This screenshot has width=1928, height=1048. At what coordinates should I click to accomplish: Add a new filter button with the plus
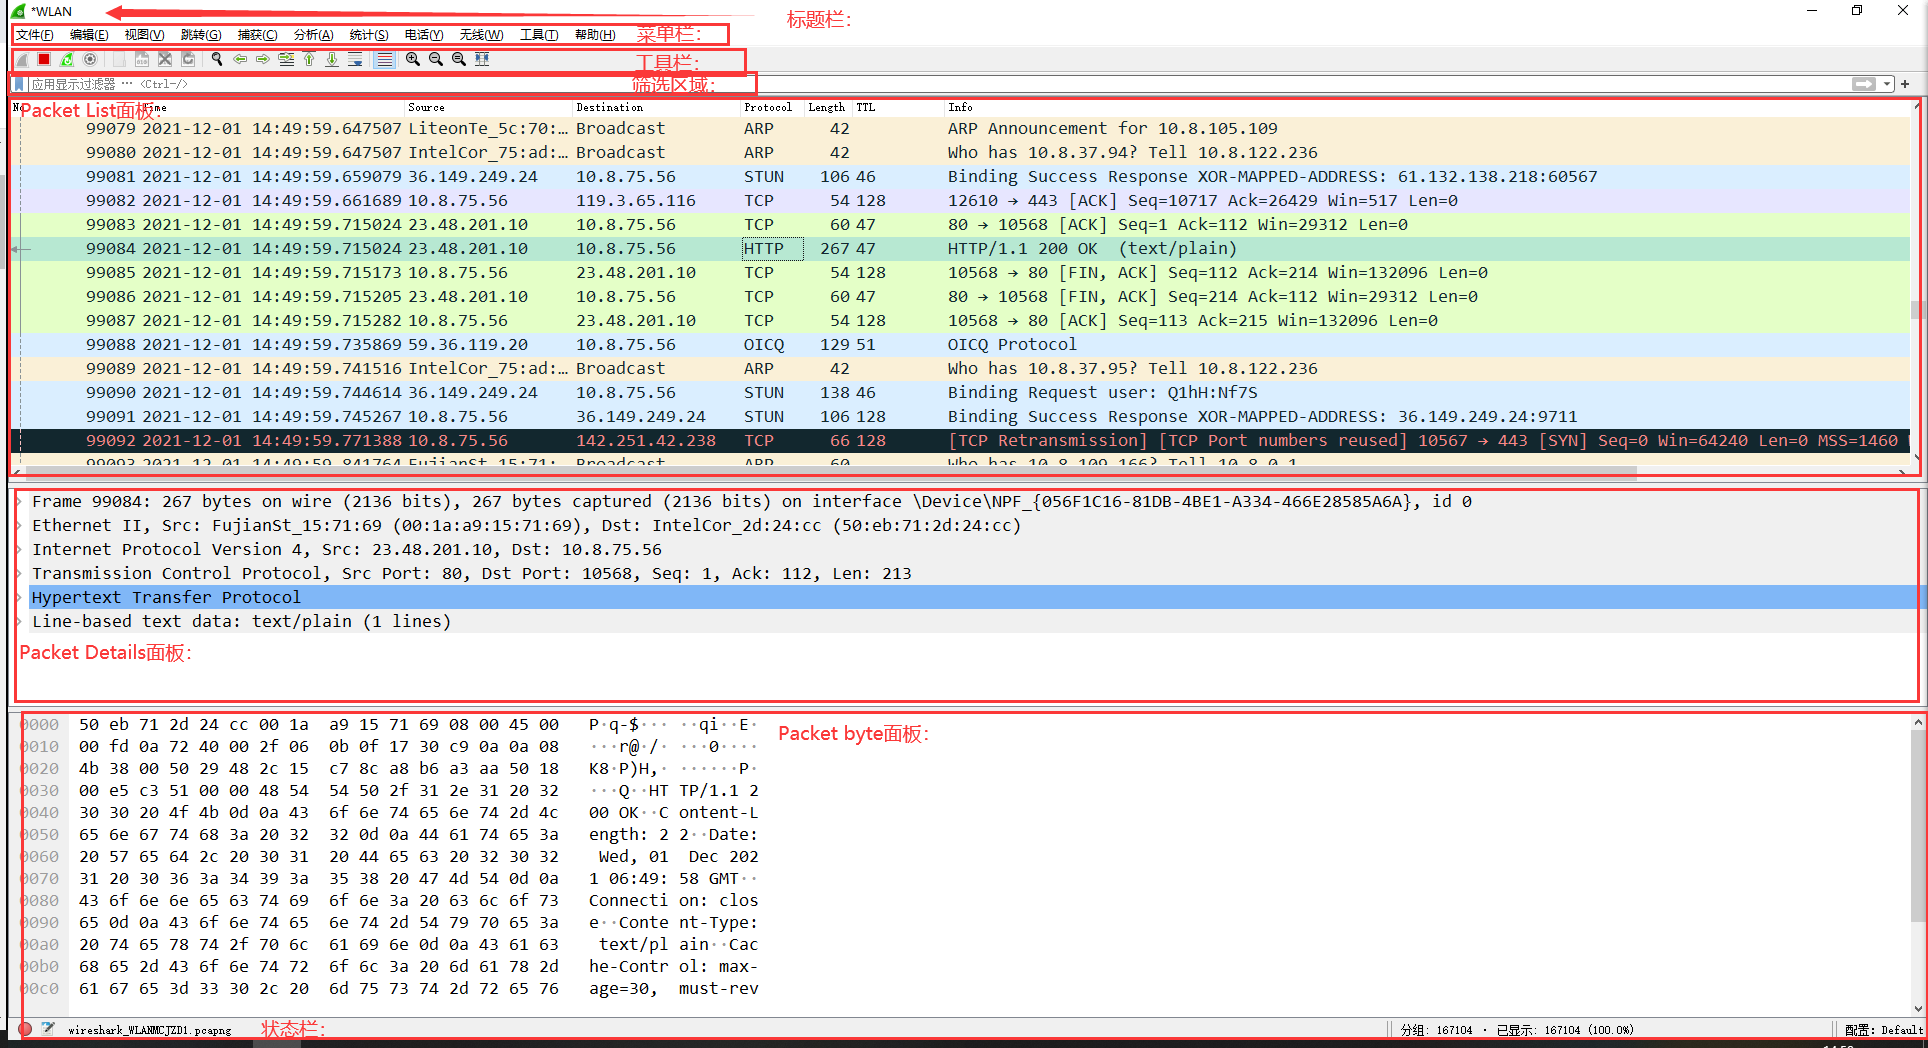pyautogui.click(x=1905, y=84)
